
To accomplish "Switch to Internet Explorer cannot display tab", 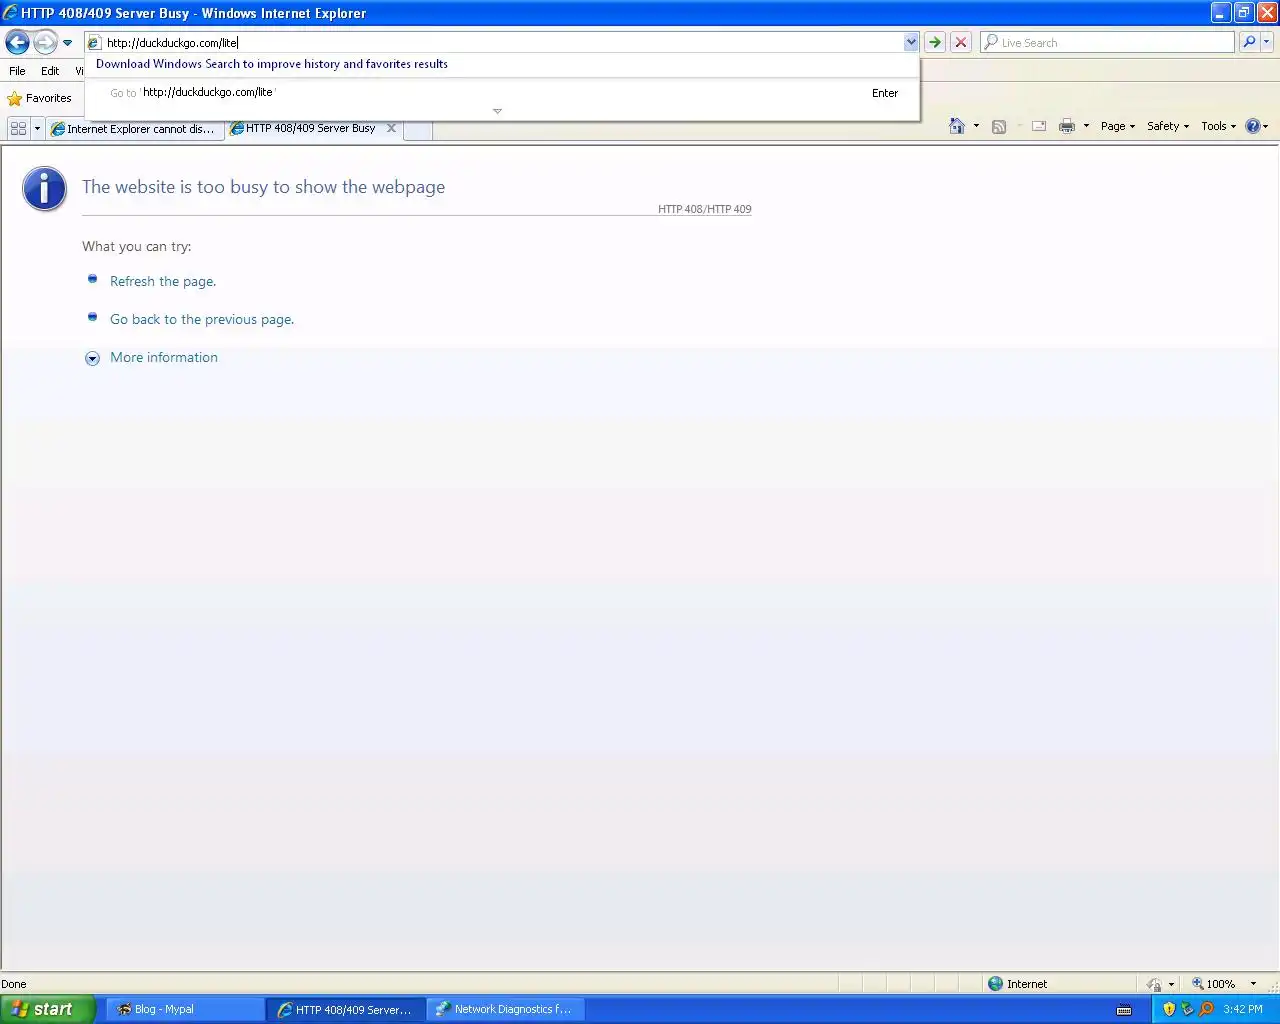I will pos(134,129).
